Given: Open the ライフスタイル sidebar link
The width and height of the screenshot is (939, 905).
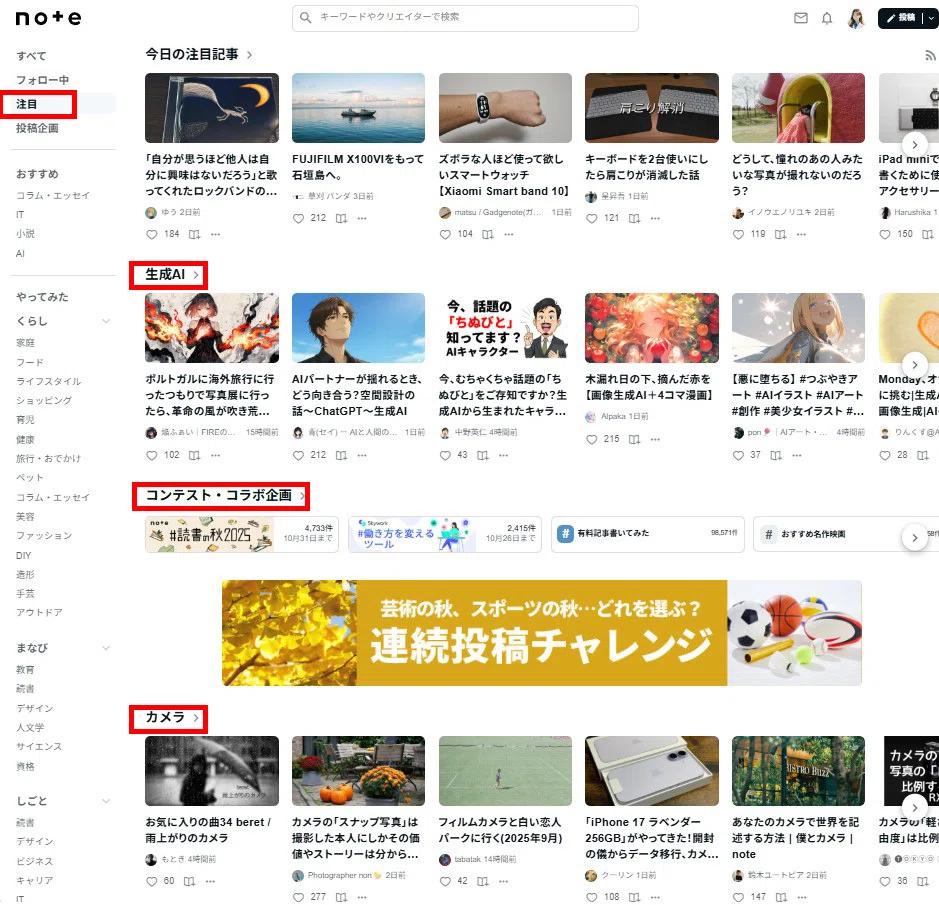Looking at the screenshot, I should click(x=49, y=381).
